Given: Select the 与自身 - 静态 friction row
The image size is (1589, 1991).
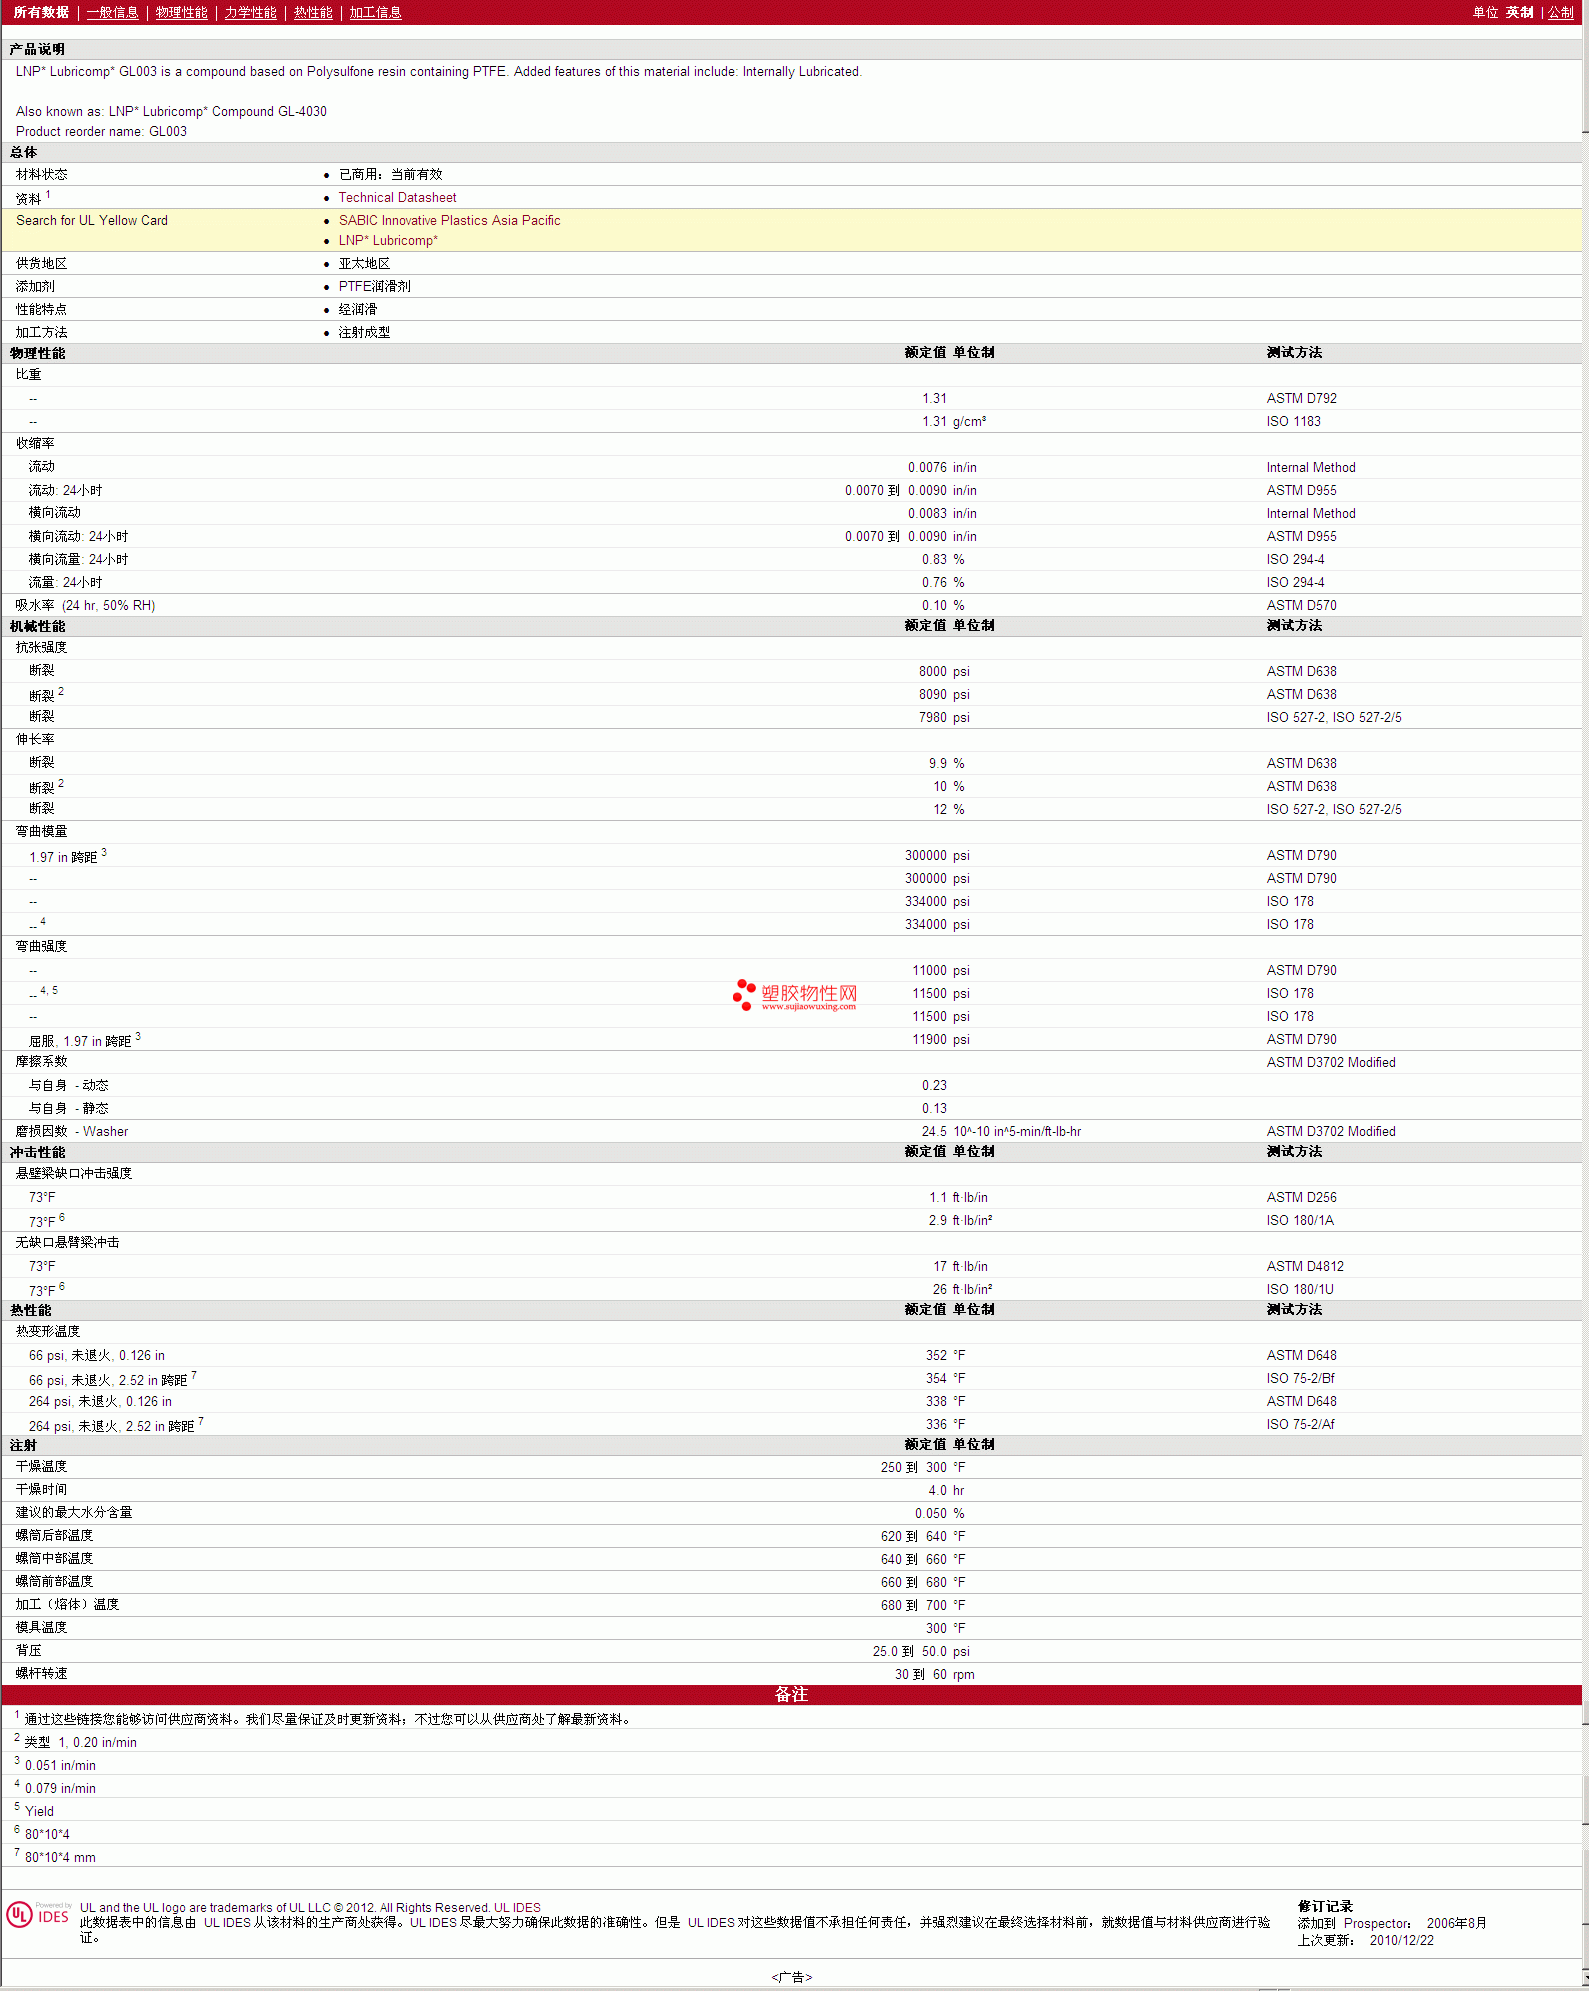Looking at the screenshot, I should click(x=791, y=1108).
